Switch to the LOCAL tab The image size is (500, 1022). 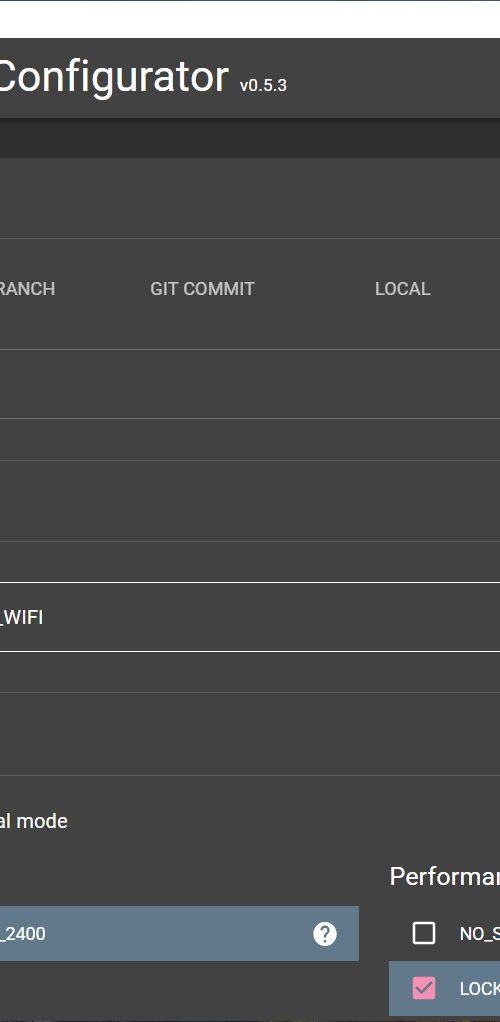[402, 289]
